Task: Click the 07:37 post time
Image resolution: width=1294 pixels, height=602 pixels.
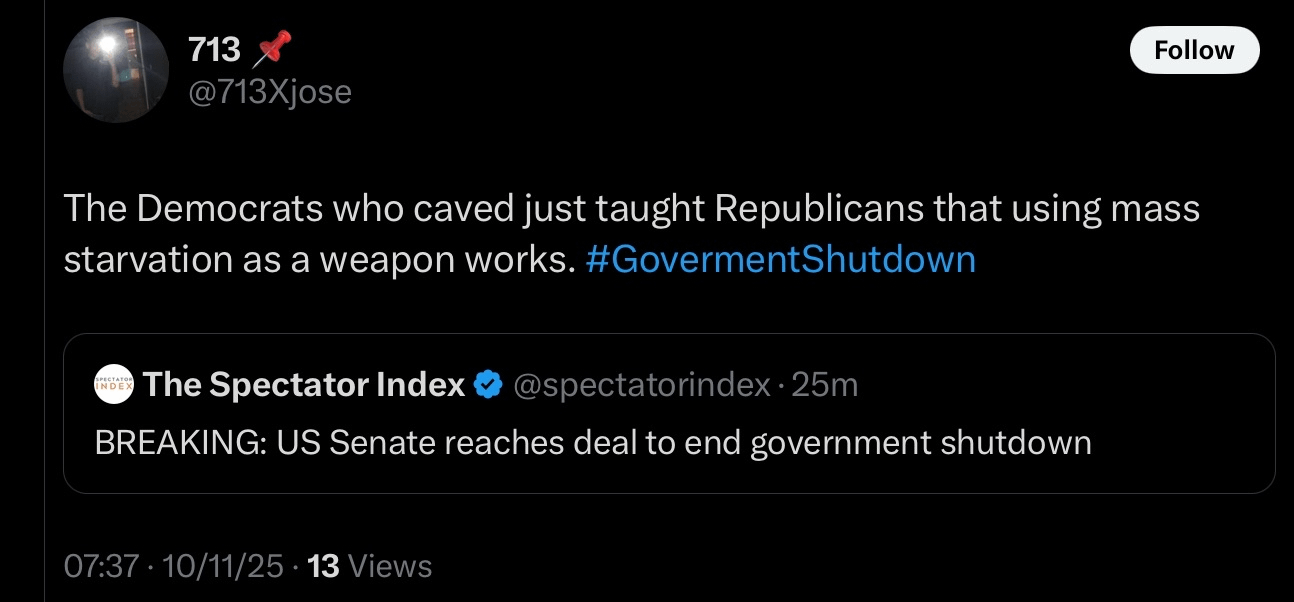Action: coord(99,567)
